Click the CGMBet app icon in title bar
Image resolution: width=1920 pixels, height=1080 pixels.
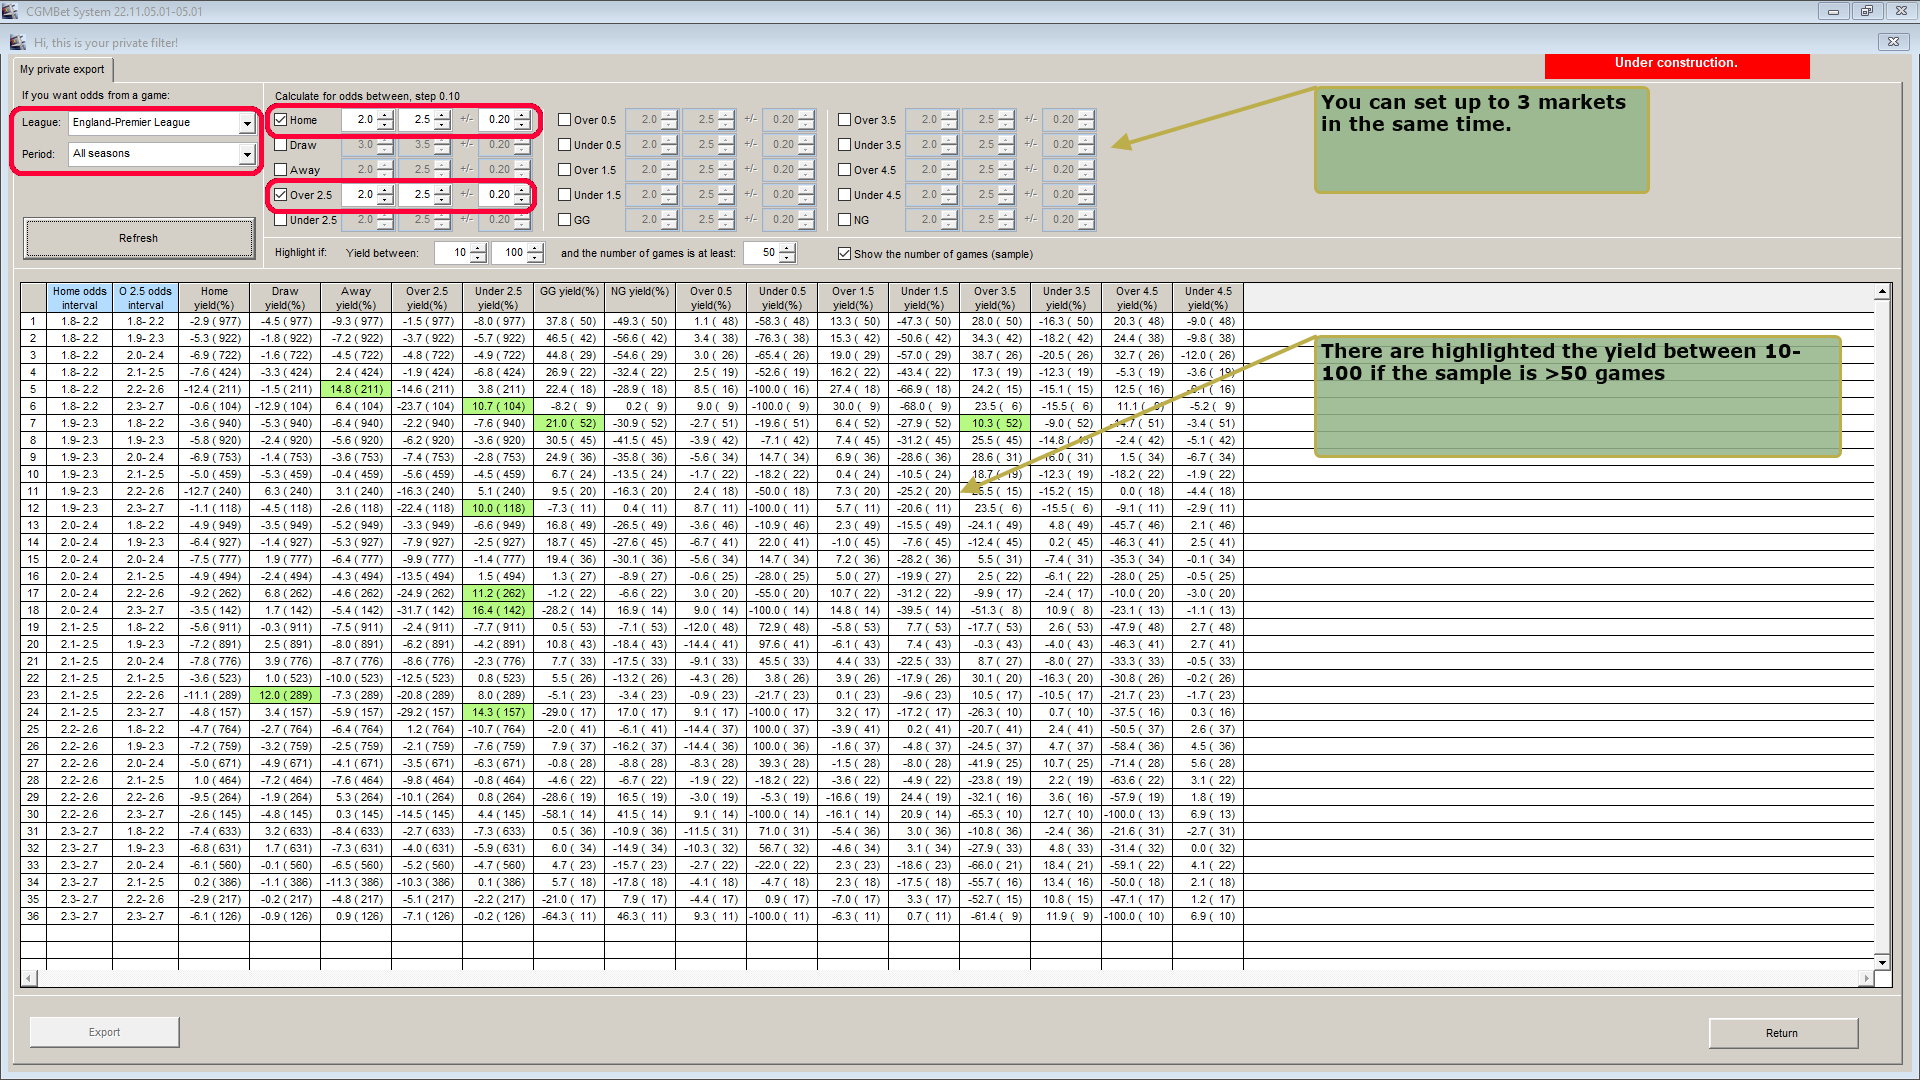tap(10, 12)
